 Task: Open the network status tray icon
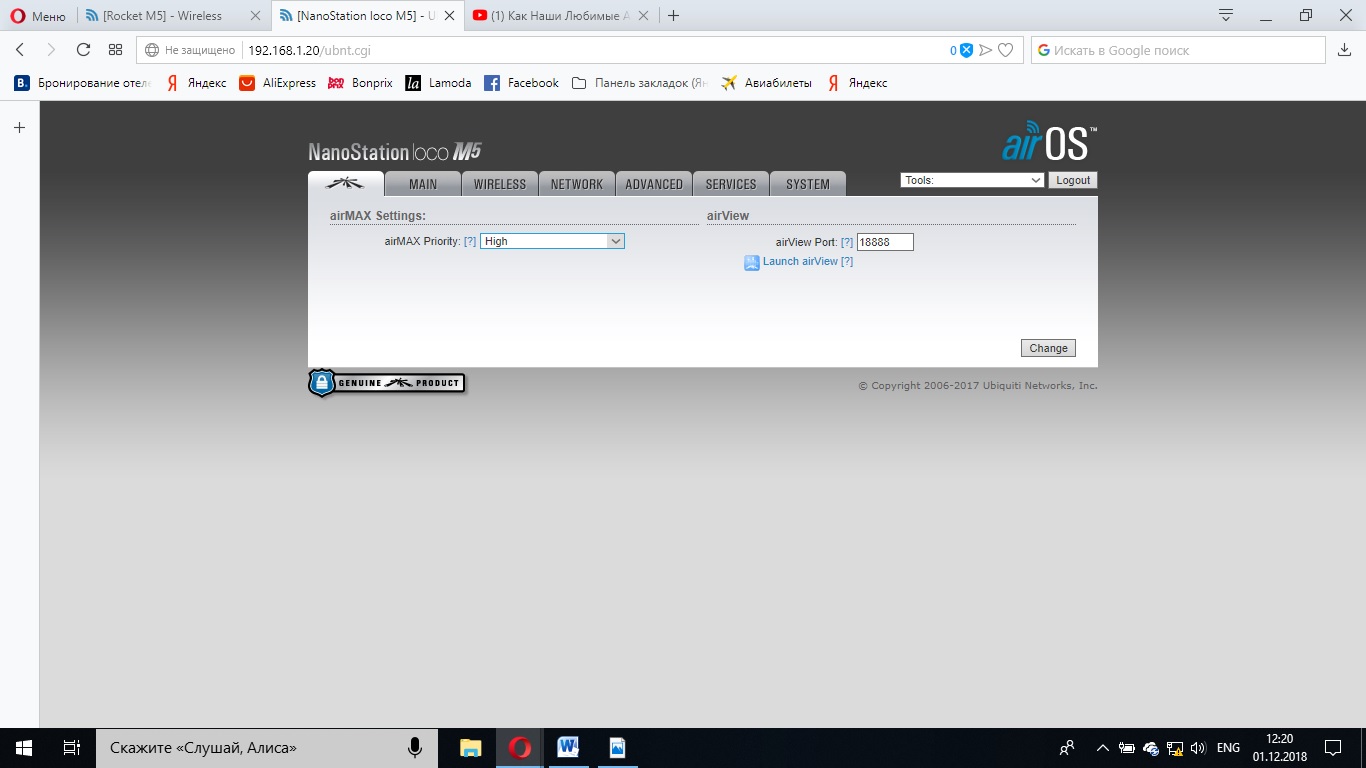(1175, 747)
